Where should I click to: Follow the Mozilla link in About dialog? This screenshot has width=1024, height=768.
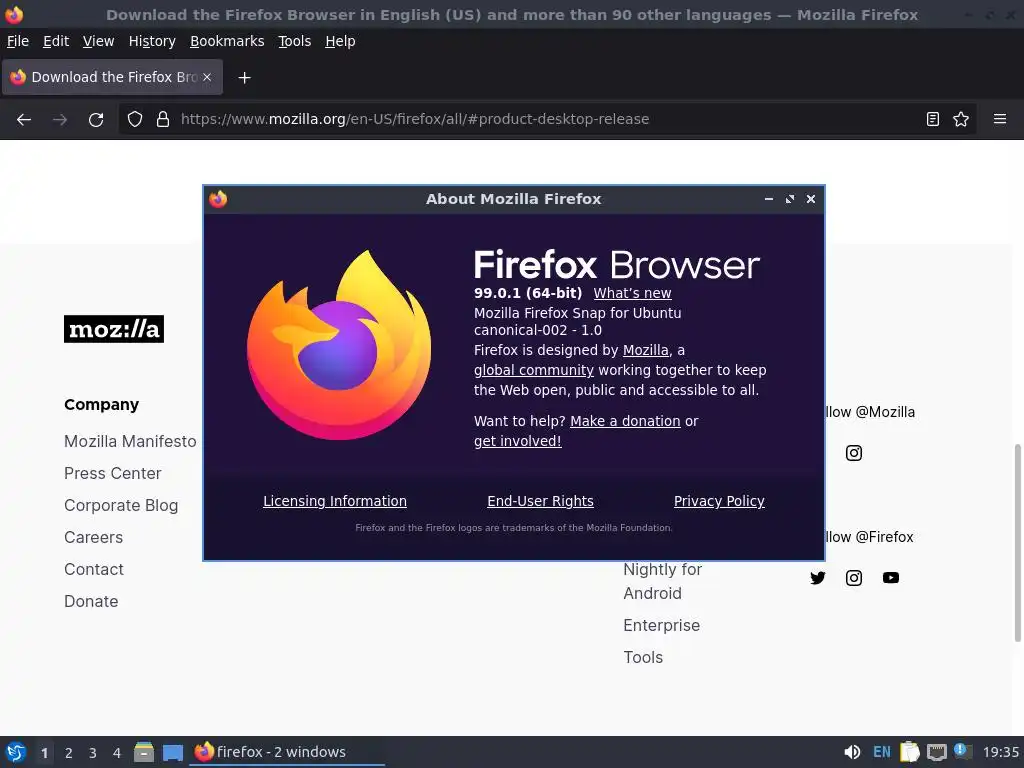[x=646, y=350]
